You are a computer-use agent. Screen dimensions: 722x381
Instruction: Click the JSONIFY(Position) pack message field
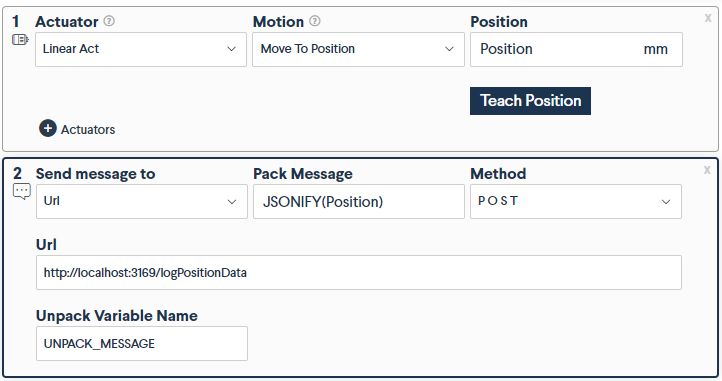point(359,201)
